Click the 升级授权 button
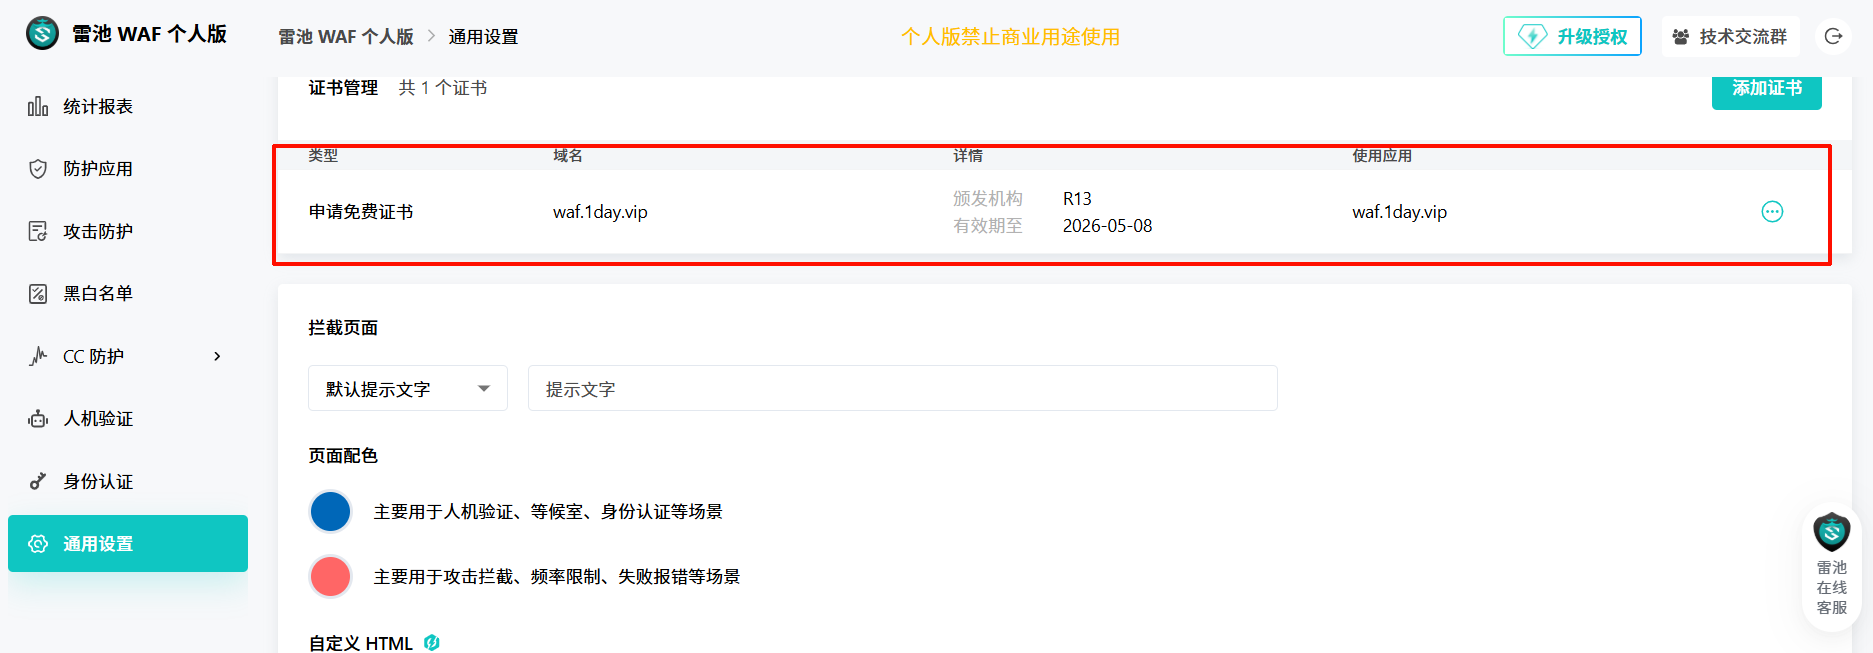 coord(1572,35)
